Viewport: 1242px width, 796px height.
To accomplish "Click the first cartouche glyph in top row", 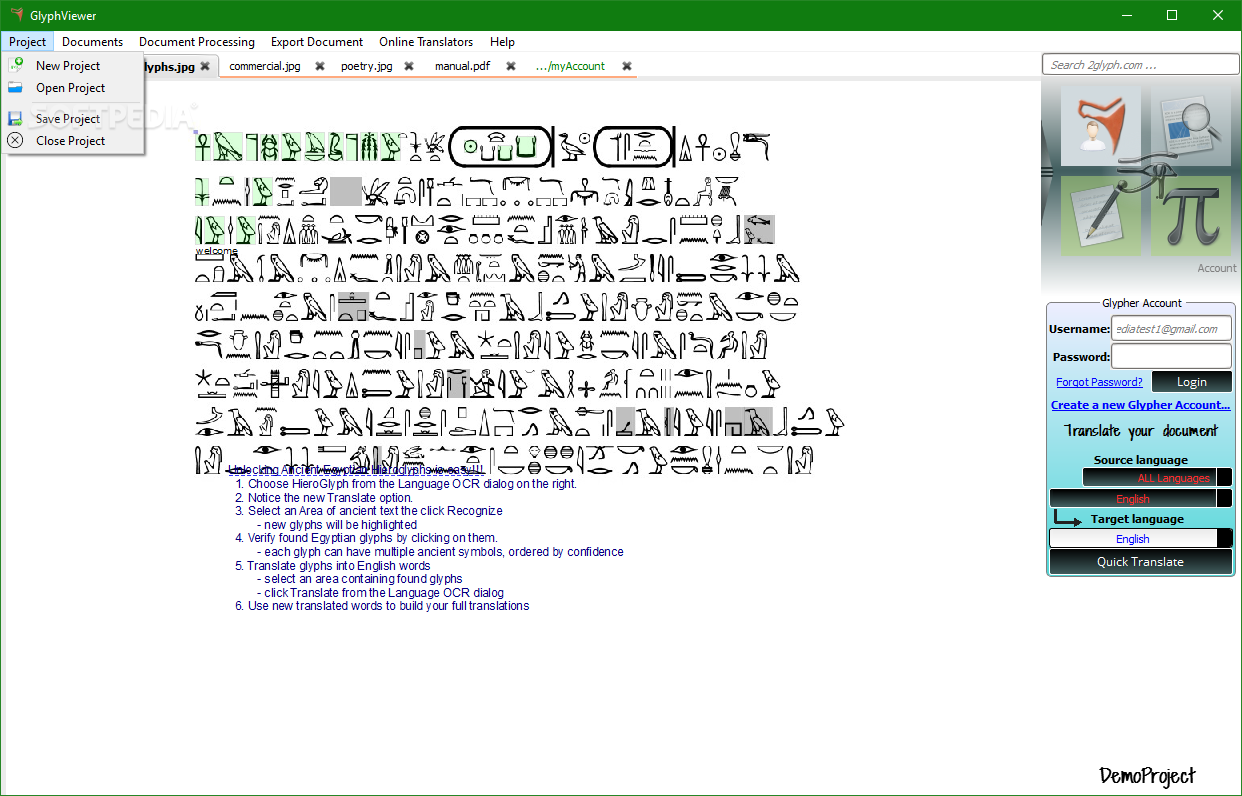I will (501, 147).
